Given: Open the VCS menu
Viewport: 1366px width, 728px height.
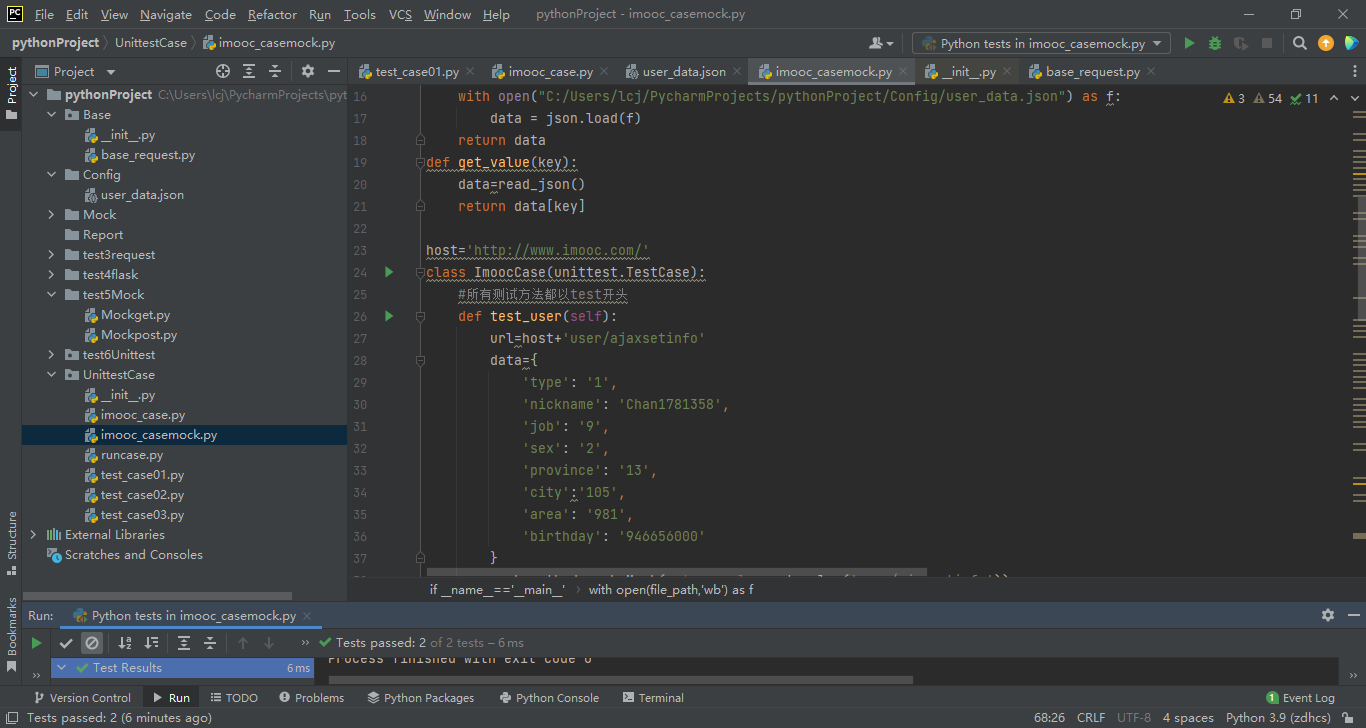Looking at the screenshot, I should 400,14.
